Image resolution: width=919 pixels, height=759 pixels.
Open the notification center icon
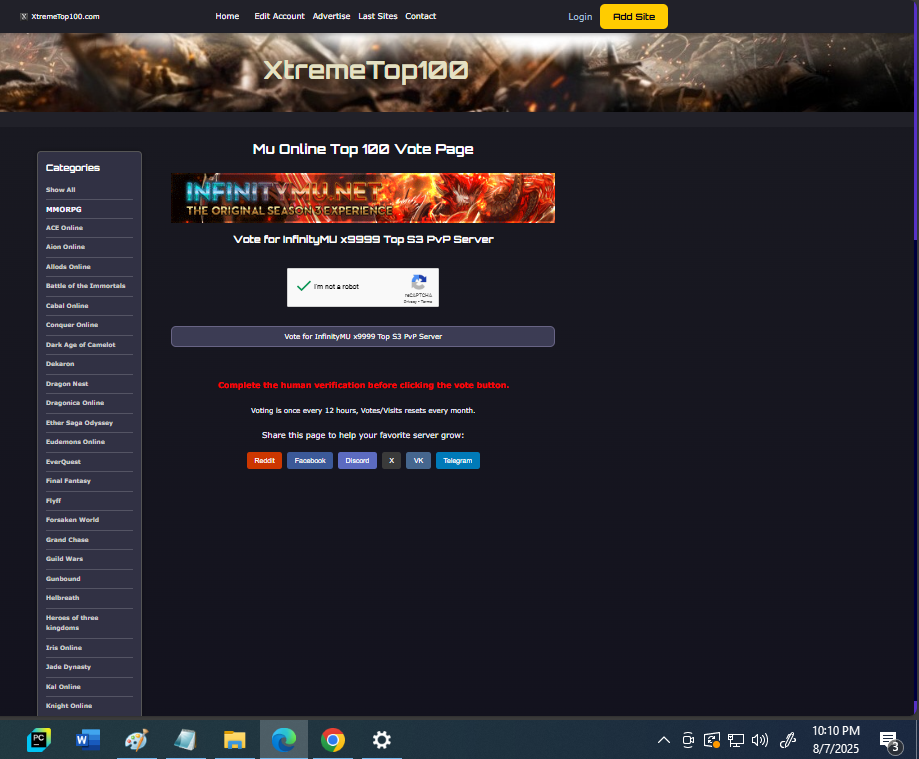pyautogui.click(x=889, y=741)
